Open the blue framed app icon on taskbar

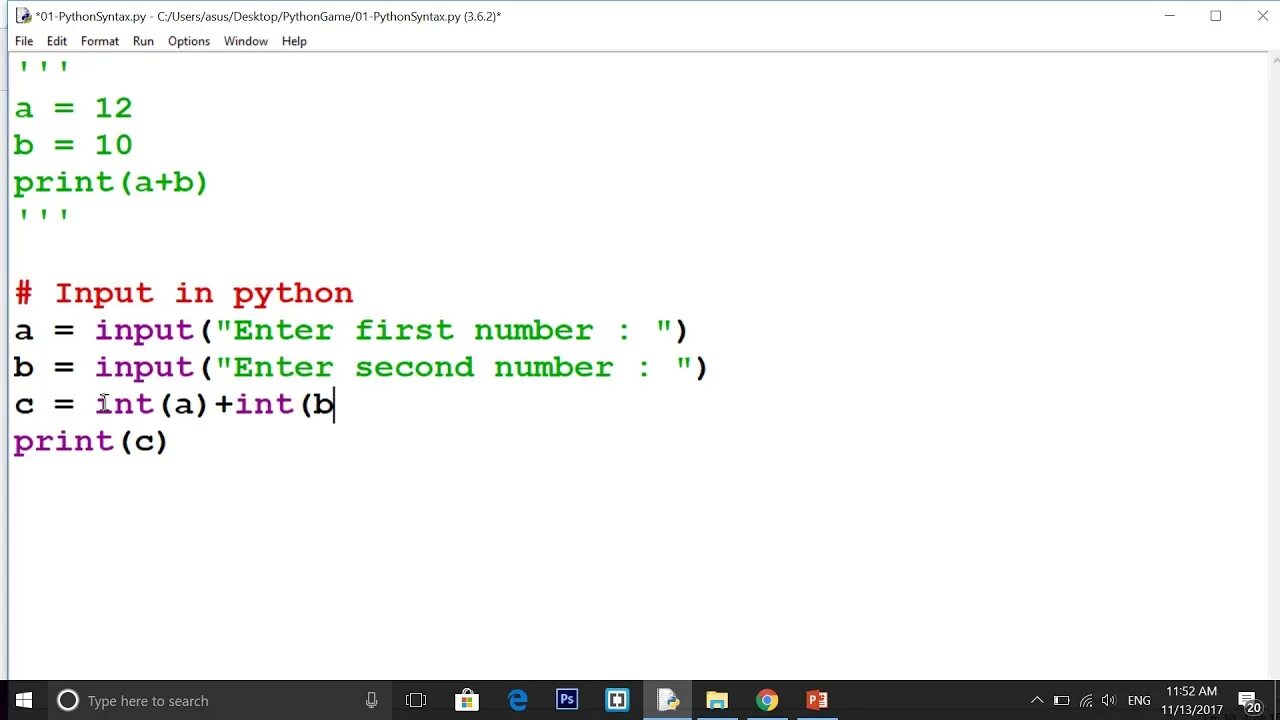tap(617, 700)
